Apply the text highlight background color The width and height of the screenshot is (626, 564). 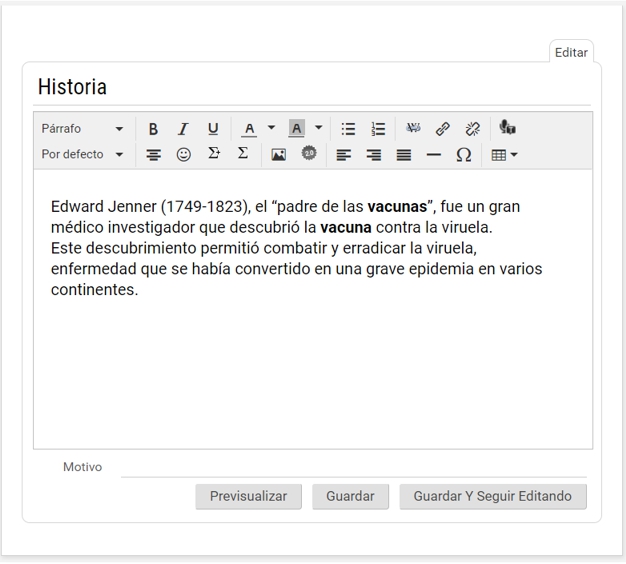(296, 129)
